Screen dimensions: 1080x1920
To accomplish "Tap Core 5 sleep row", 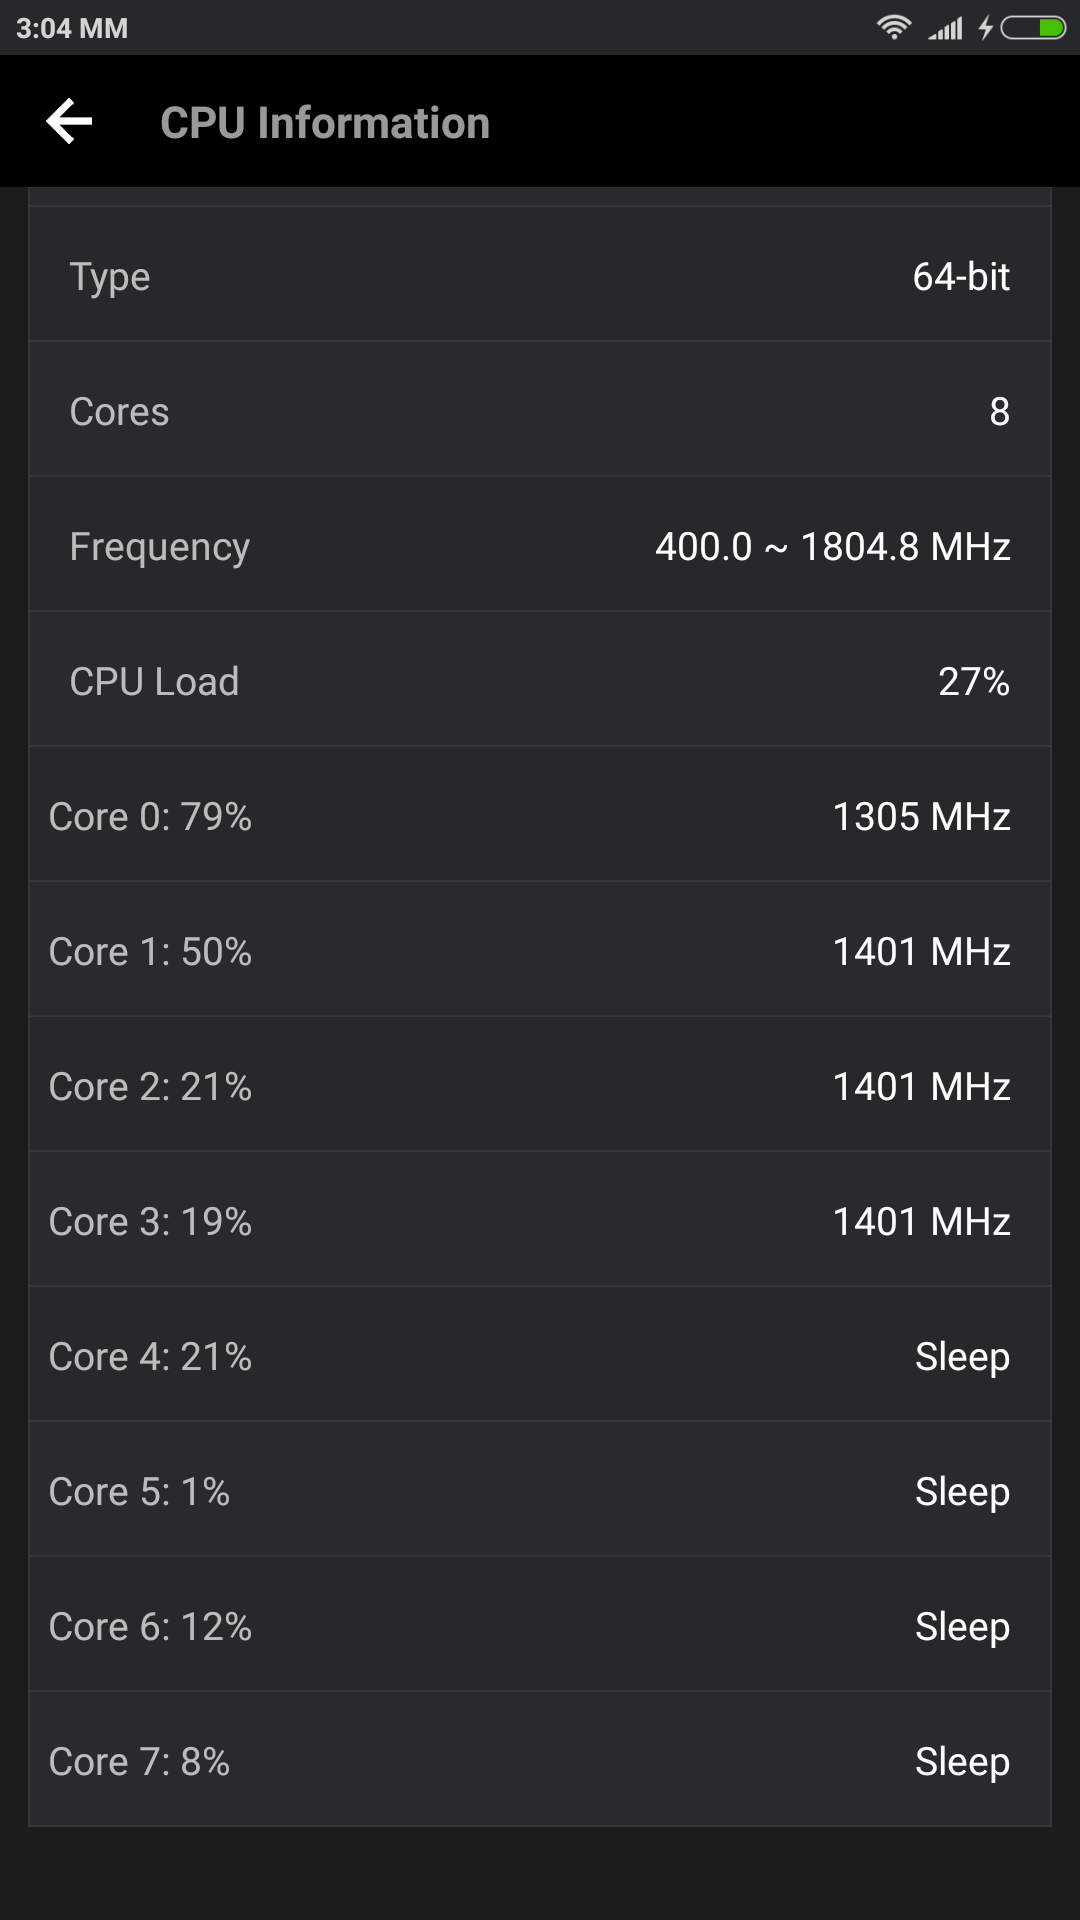I will coord(540,1491).
